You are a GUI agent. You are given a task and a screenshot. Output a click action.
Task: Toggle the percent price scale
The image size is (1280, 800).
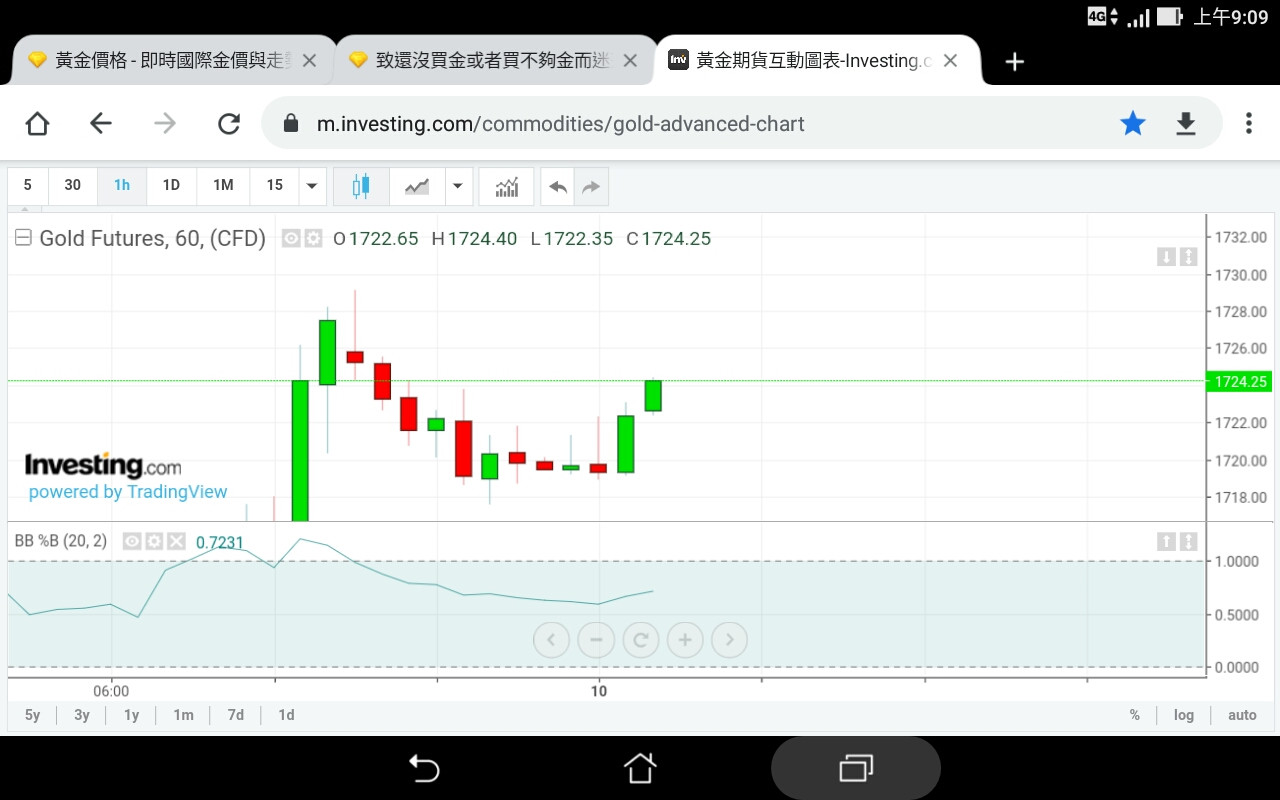pyautogui.click(x=1135, y=715)
